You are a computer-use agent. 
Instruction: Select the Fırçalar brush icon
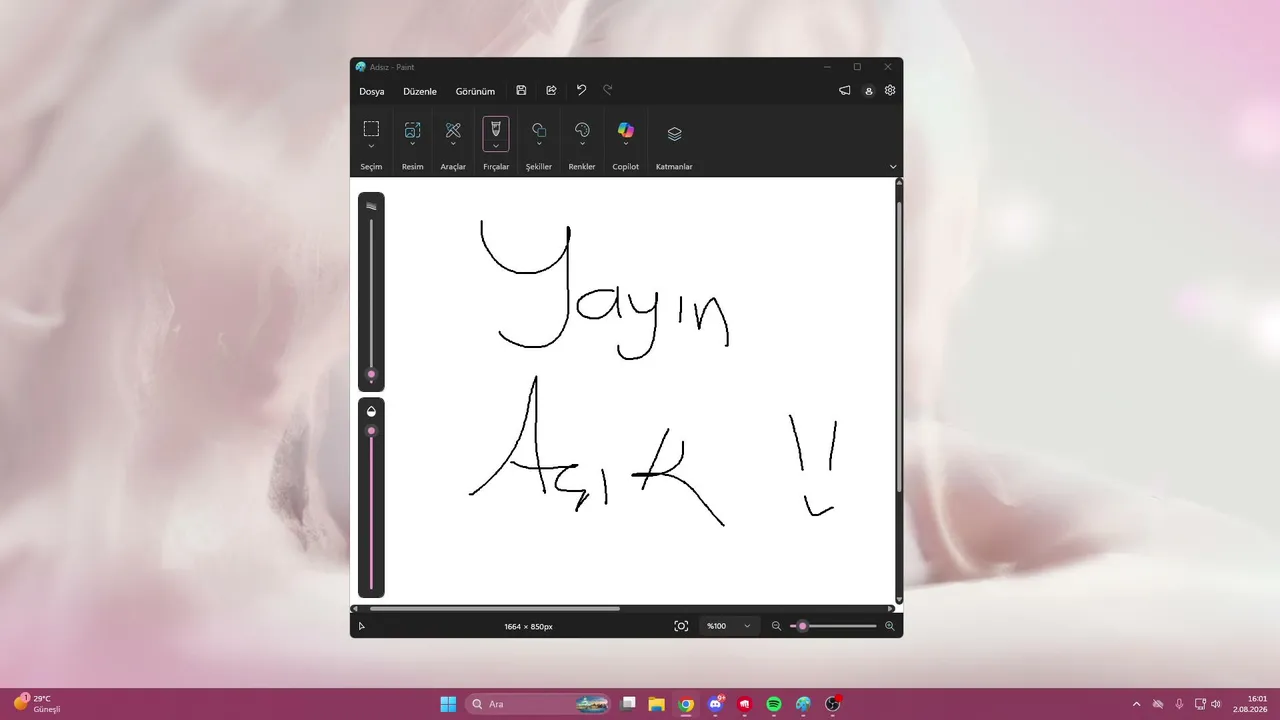(x=496, y=129)
